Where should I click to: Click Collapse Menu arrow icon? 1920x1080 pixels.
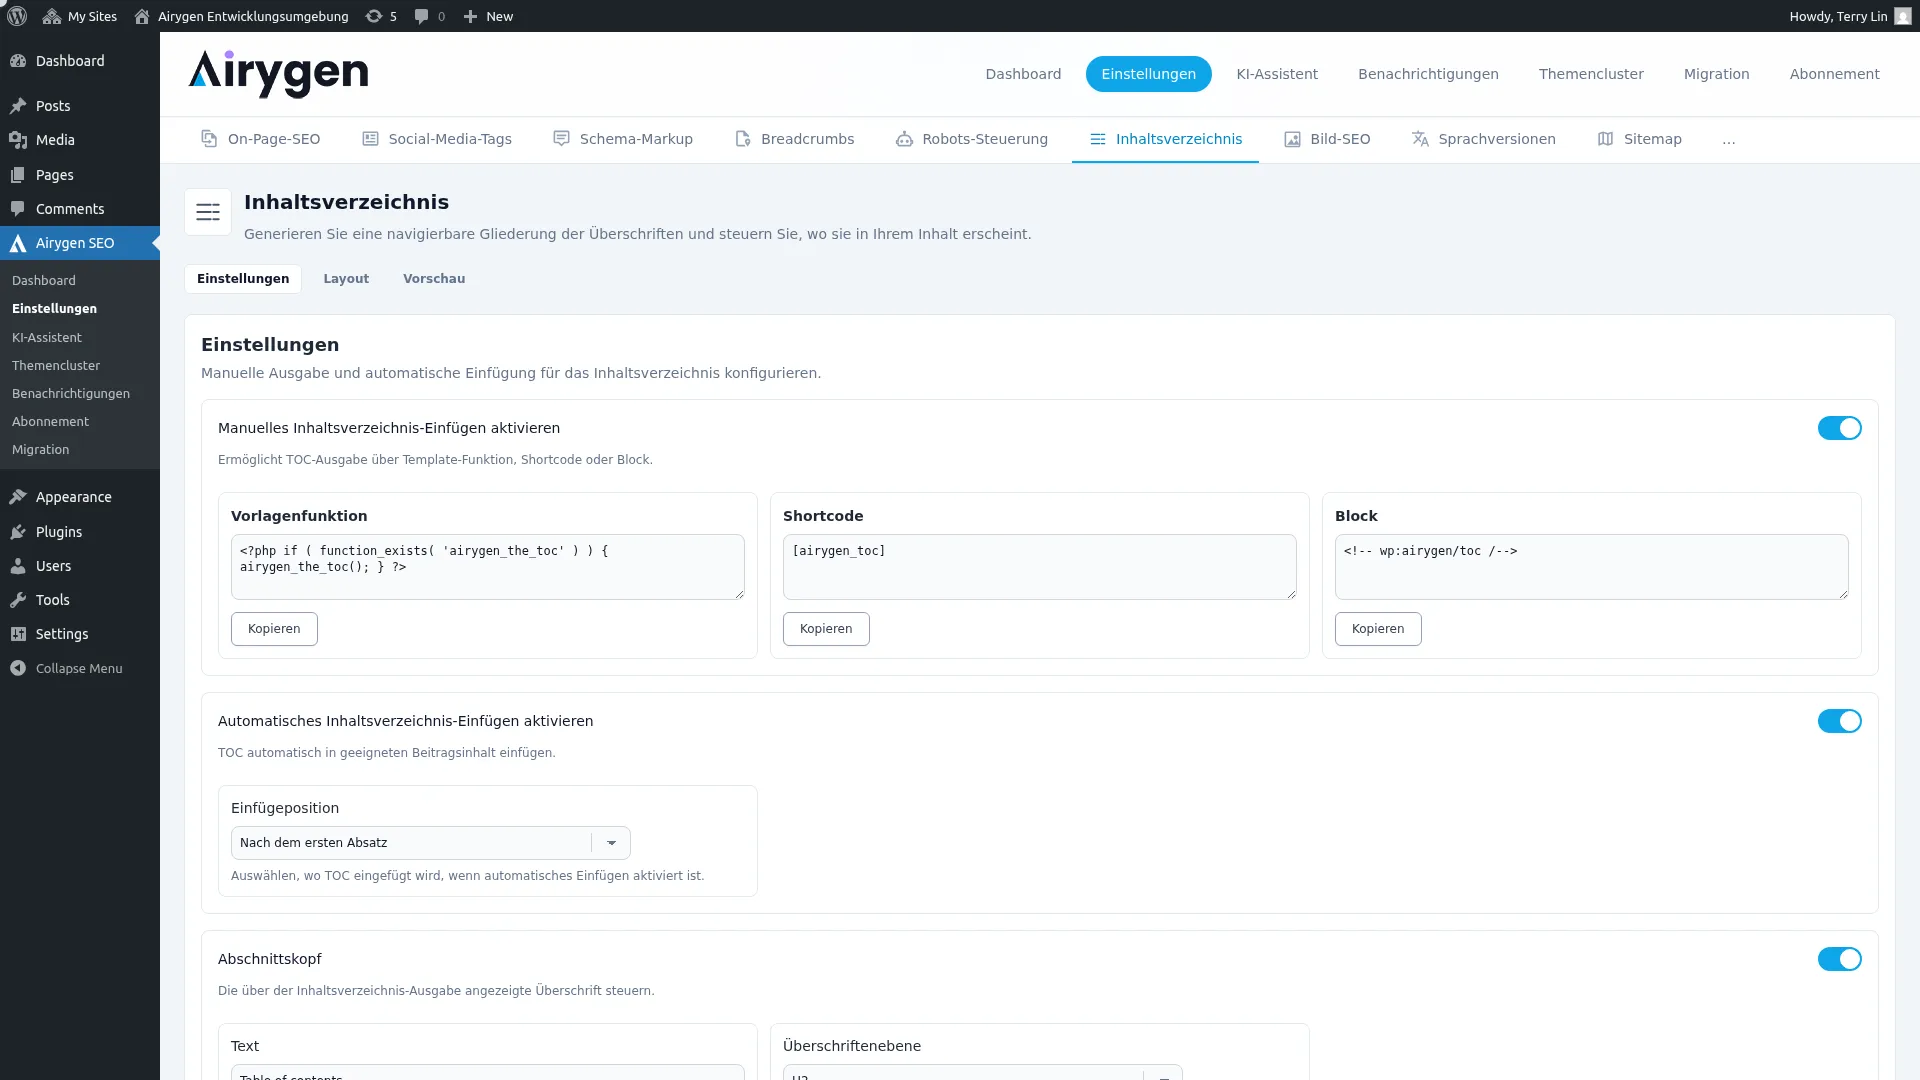coord(18,668)
